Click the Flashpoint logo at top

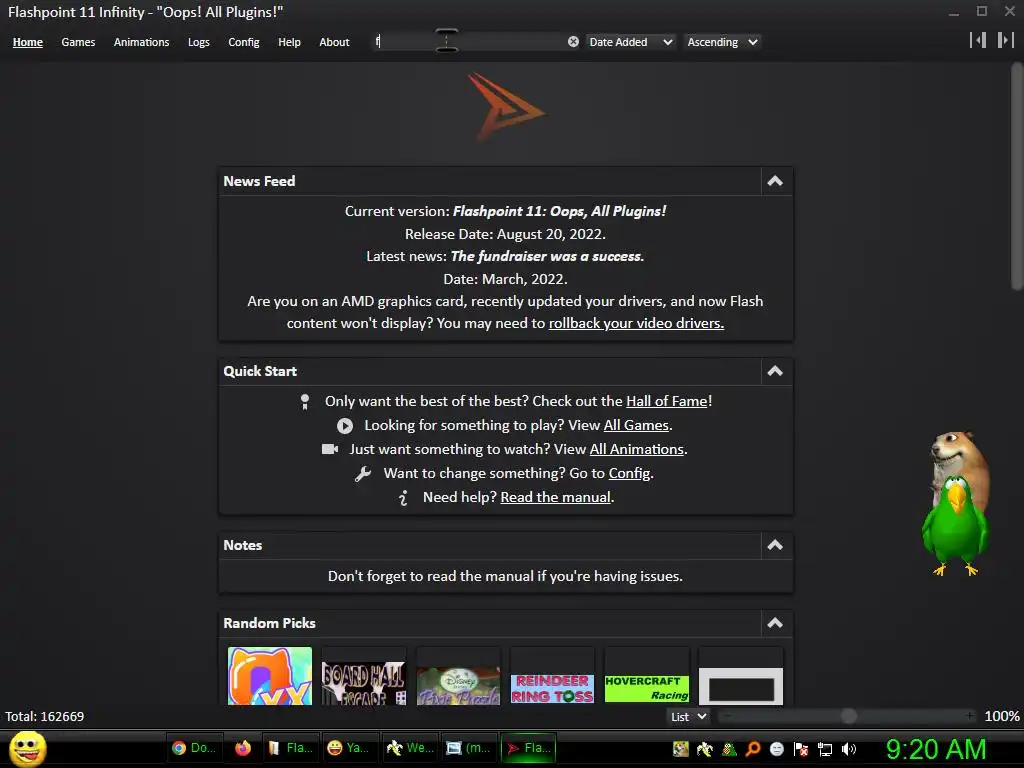coord(505,107)
